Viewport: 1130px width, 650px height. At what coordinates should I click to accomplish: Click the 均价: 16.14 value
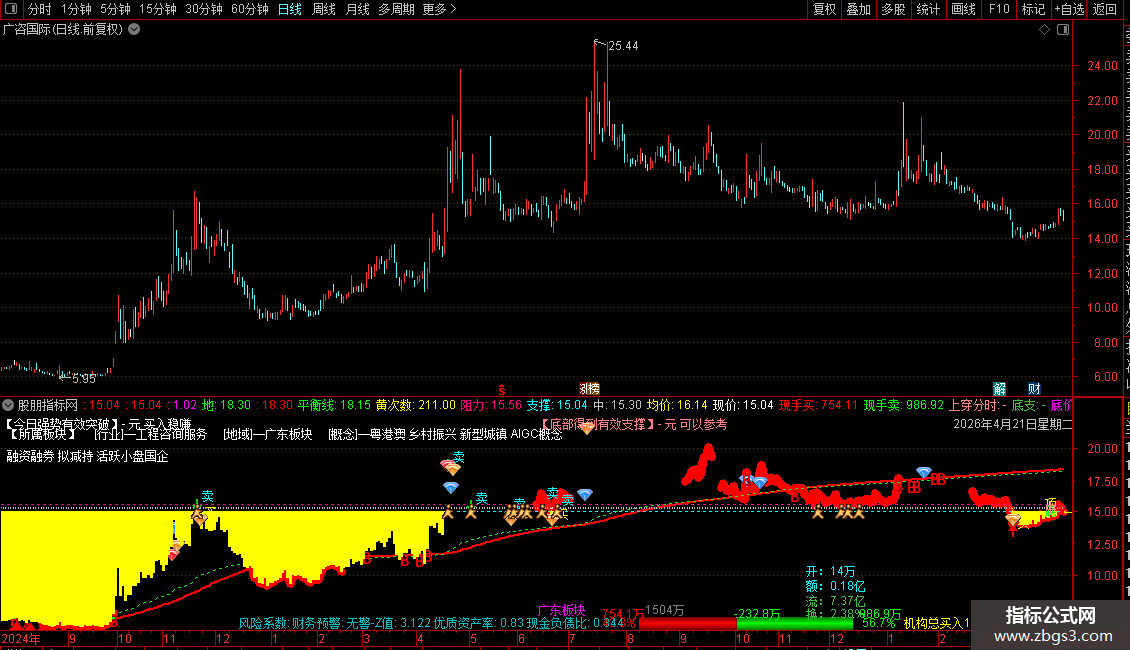click(677, 405)
